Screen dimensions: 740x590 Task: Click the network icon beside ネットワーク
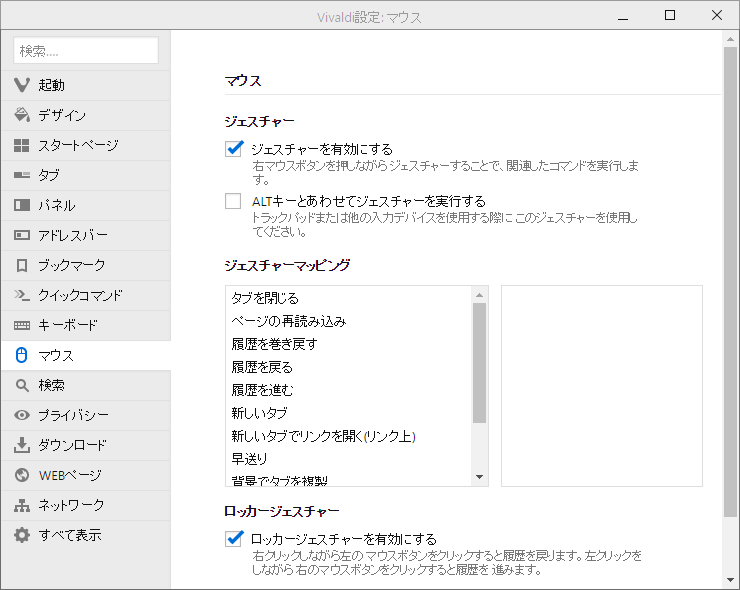coord(22,505)
